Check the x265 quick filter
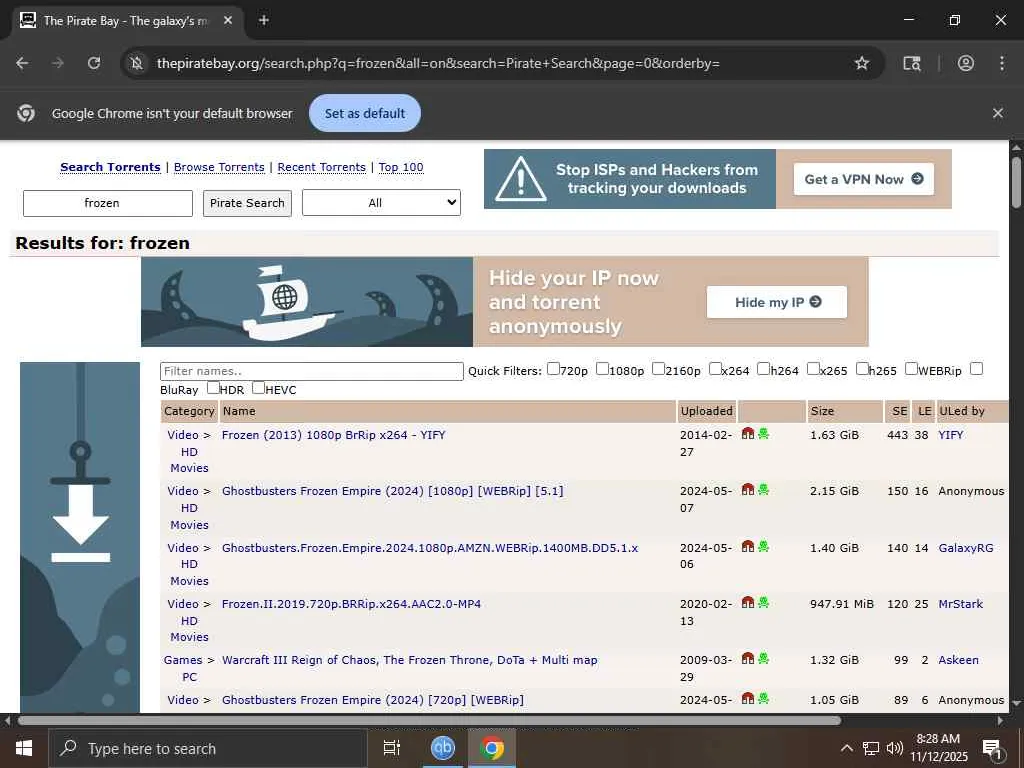1024x768 pixels. [813, 369]
